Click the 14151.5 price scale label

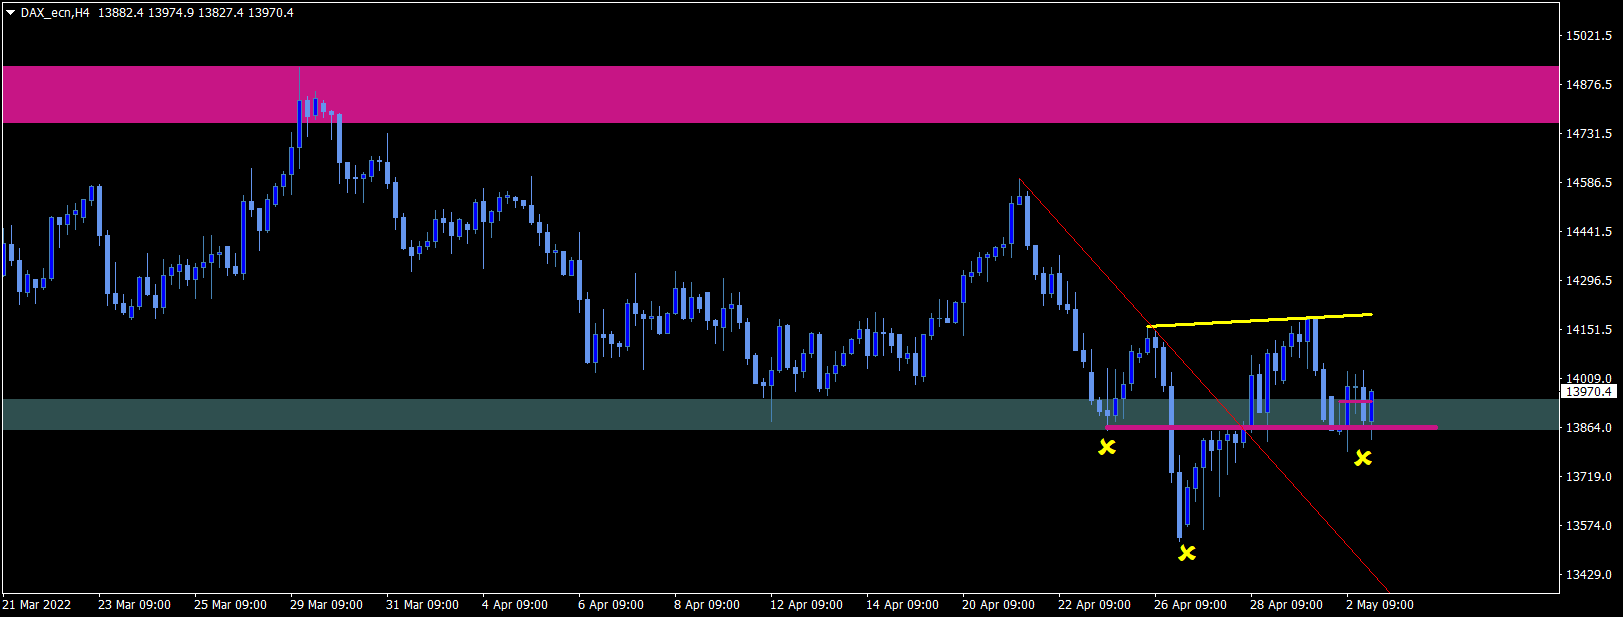point(1589,330)
